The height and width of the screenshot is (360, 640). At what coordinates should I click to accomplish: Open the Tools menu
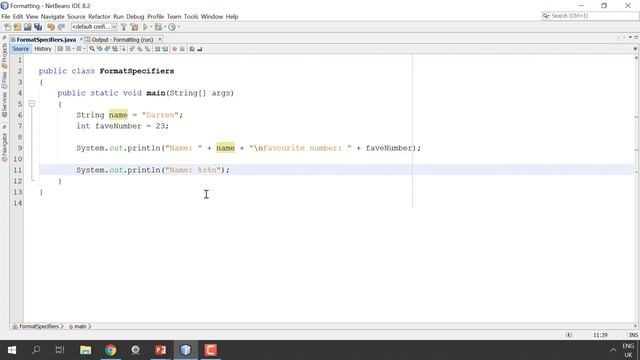191,17
